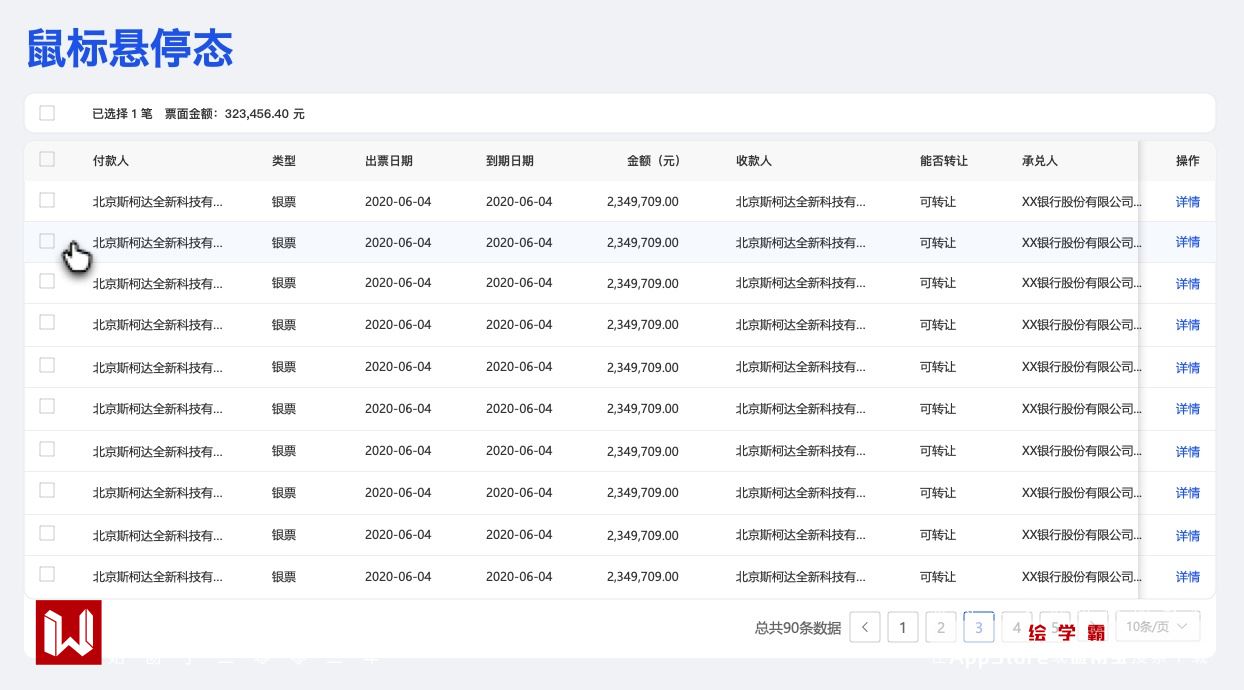This screenshot has width=1244, height=690.
Task: Jump to page 1 in pagination
Action: tap(903, 627)
